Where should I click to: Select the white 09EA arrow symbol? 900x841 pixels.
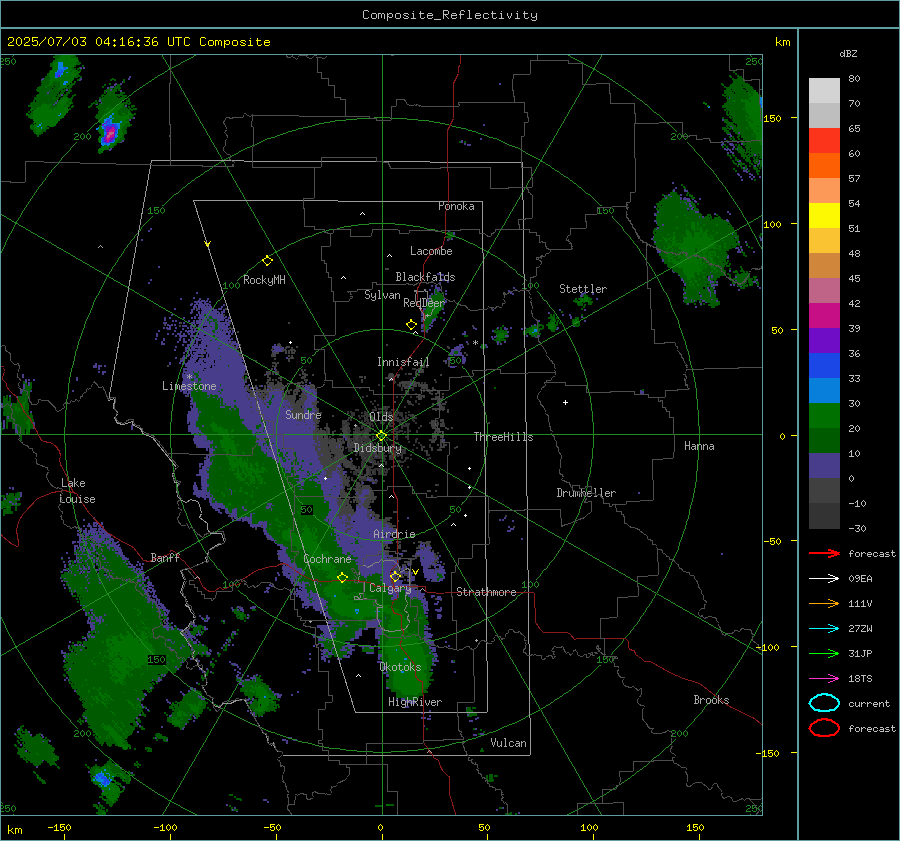click(824, 578)
